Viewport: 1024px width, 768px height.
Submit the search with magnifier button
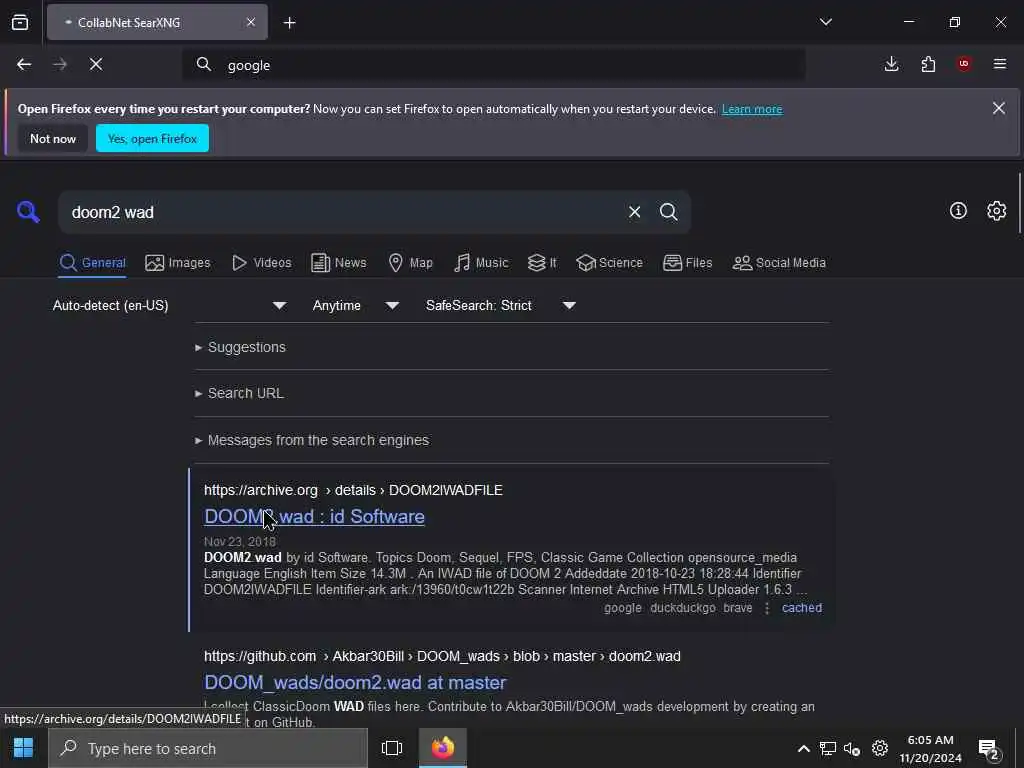[x=669, y=212]
